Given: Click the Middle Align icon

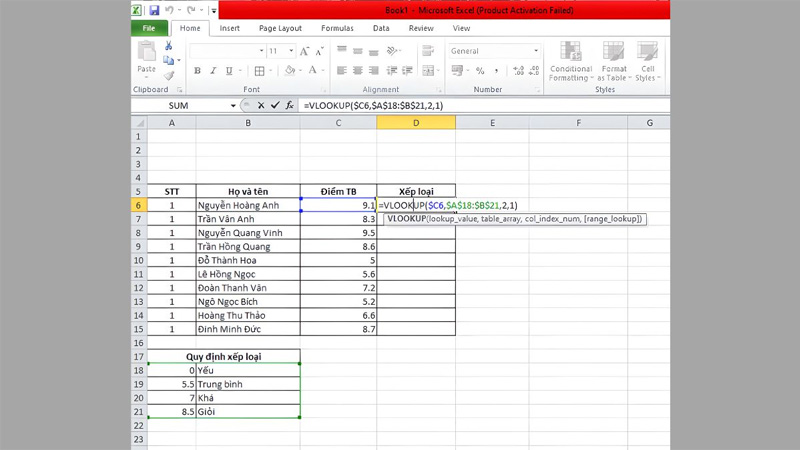Looking at the screenshot, I should coord(358,51).
